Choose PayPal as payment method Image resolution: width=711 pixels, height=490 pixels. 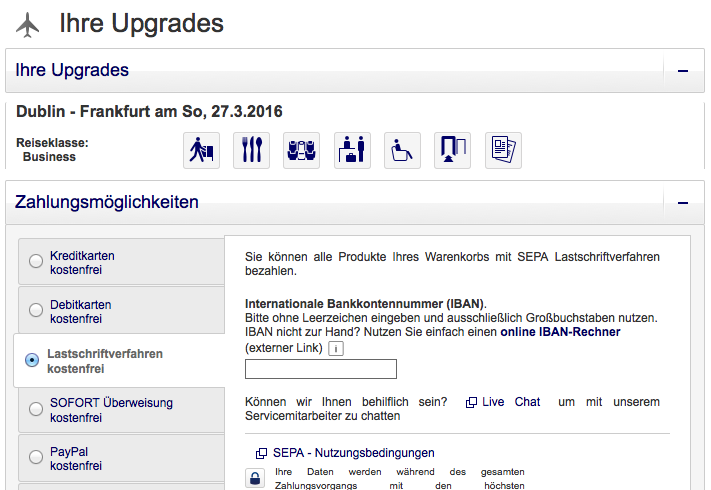point(36,459)
